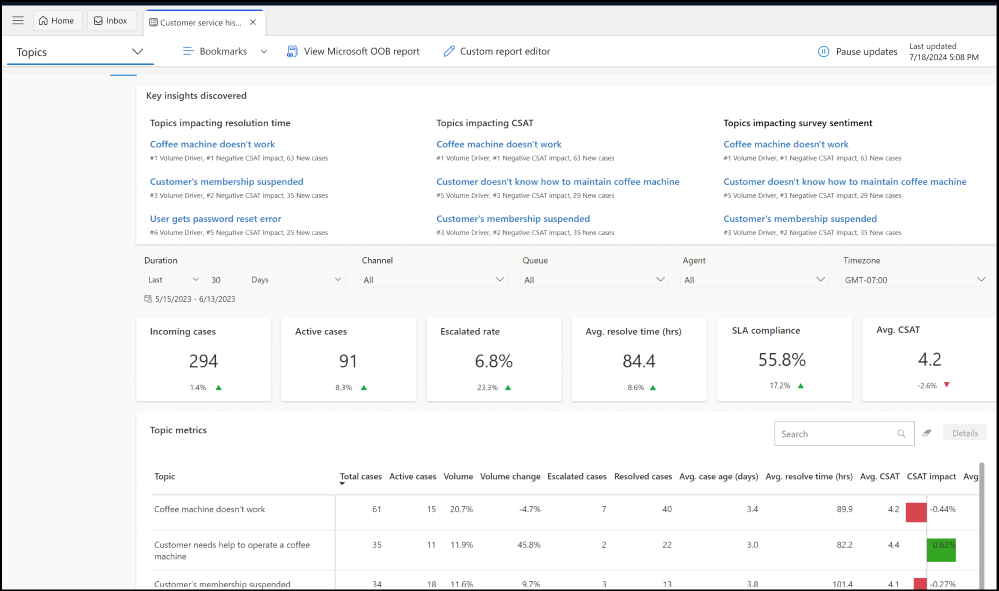This screenshot has height=591, width=999.
Task: Click the green 0.62% CSAT impact bar
Action: pos(941,550)
